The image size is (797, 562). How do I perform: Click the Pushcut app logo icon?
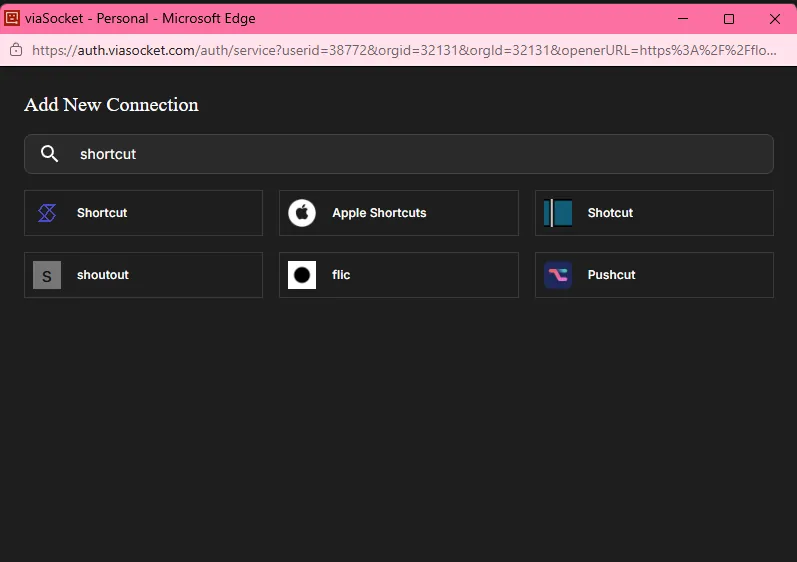[x=558, y=275]
